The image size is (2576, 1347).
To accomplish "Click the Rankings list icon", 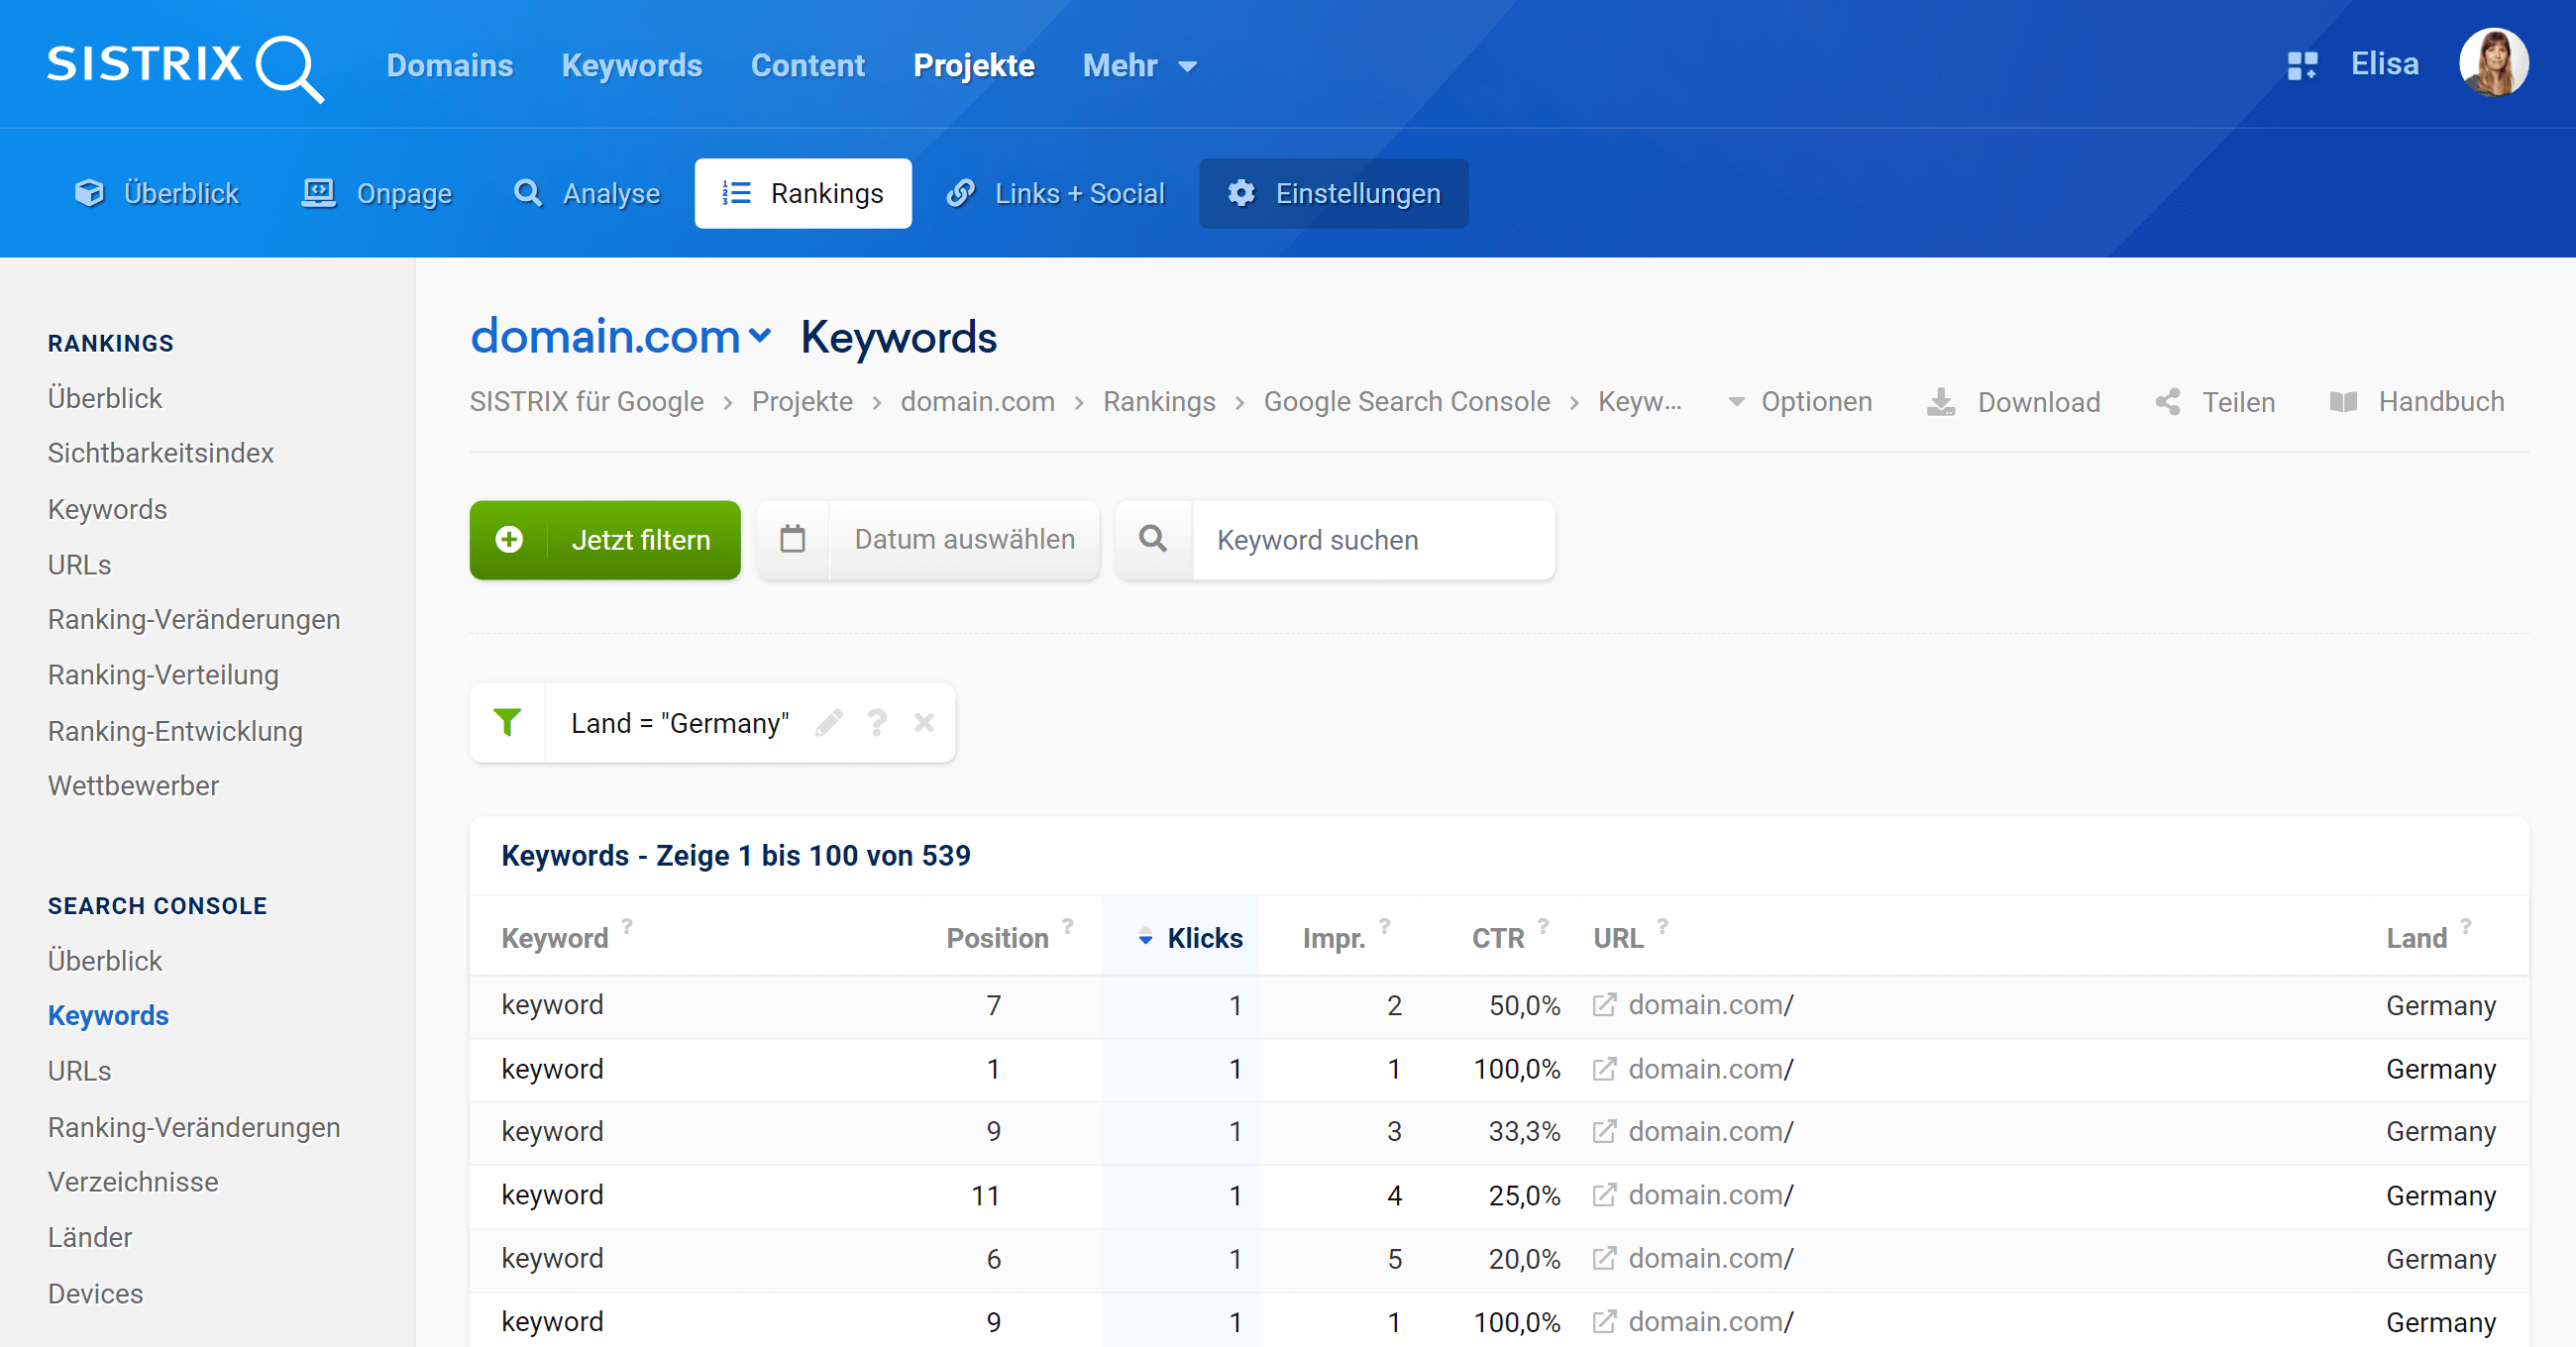I will 737,193.
